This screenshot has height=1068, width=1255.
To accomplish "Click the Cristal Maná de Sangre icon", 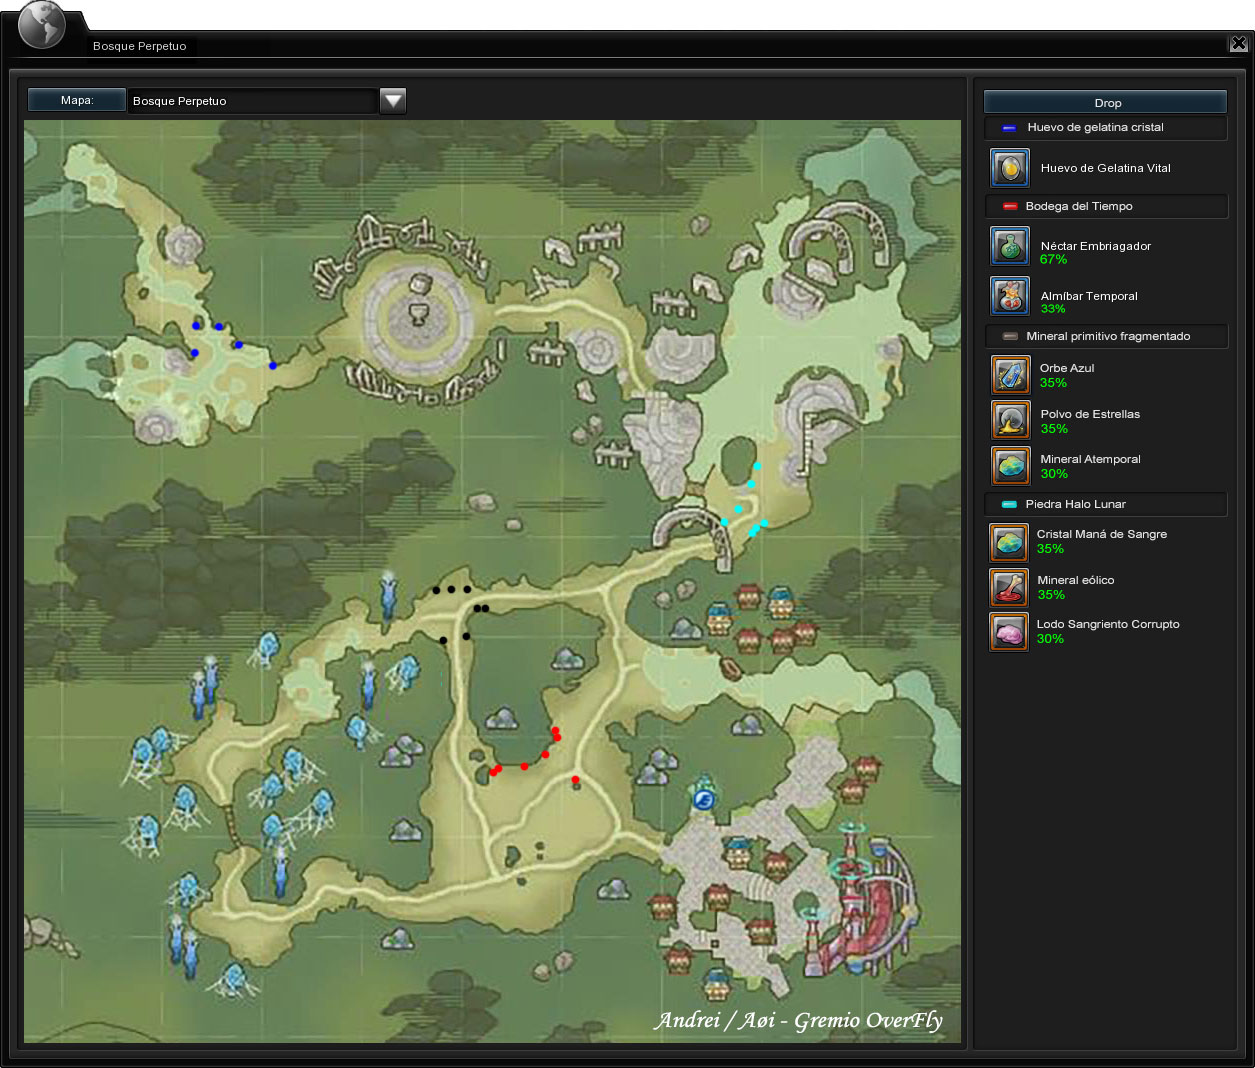I will pyautogui.click(x=1009, y=542).
